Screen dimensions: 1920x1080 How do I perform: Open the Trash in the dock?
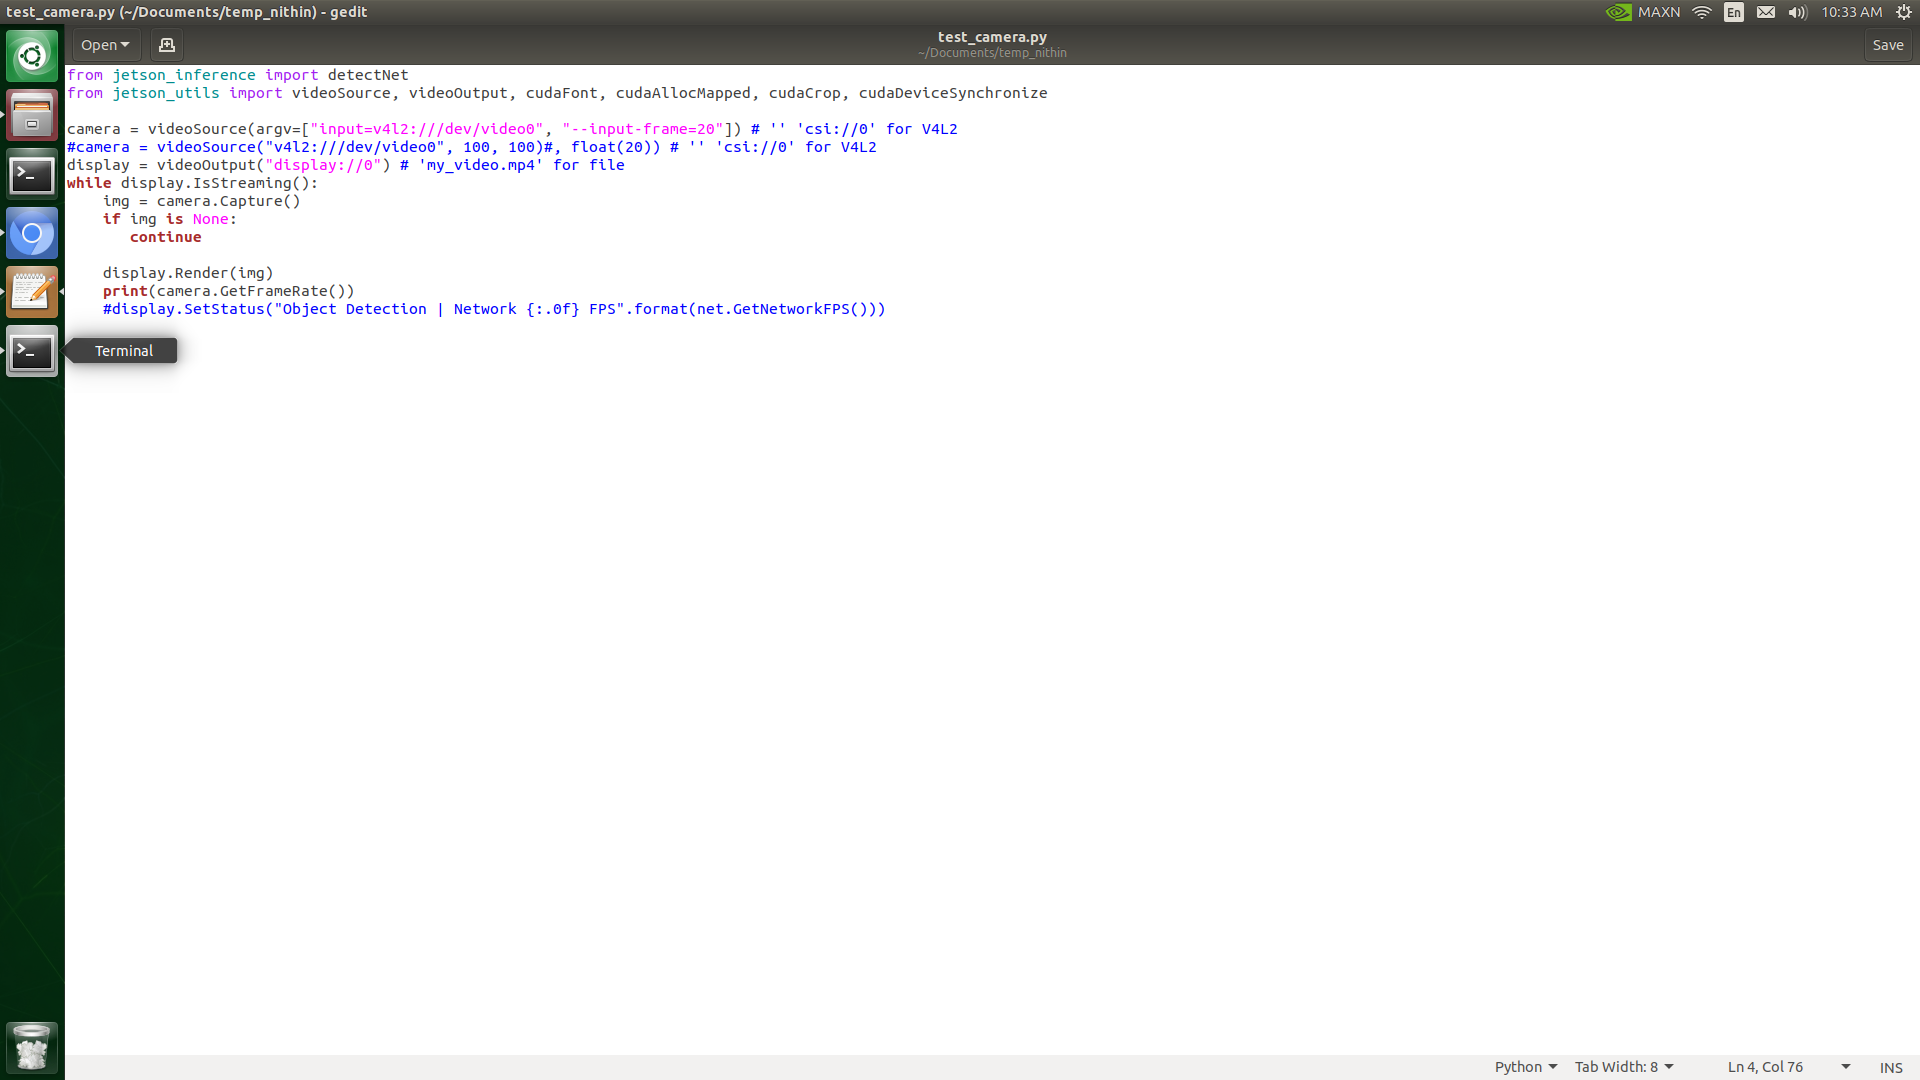[32, 1047]
